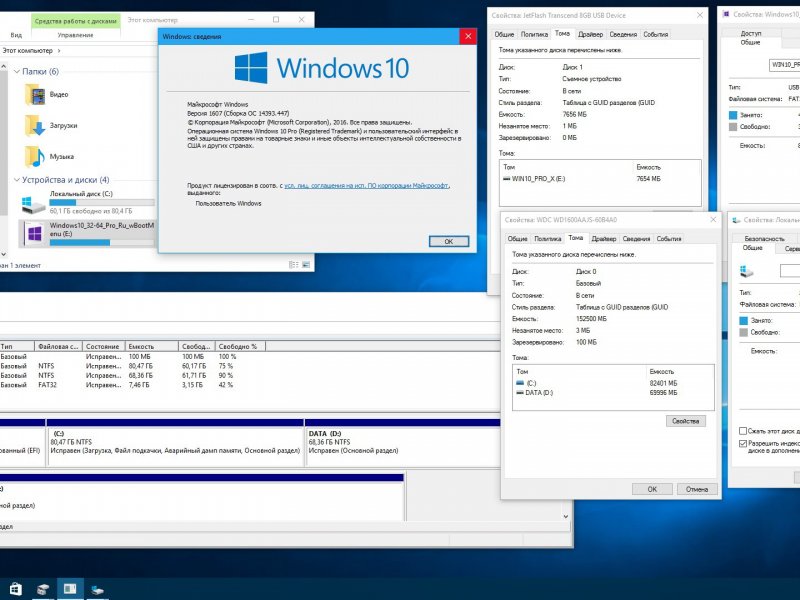Open the Microsoft license terms link
This screenshot has width=800, height=600.
point(366,186)
